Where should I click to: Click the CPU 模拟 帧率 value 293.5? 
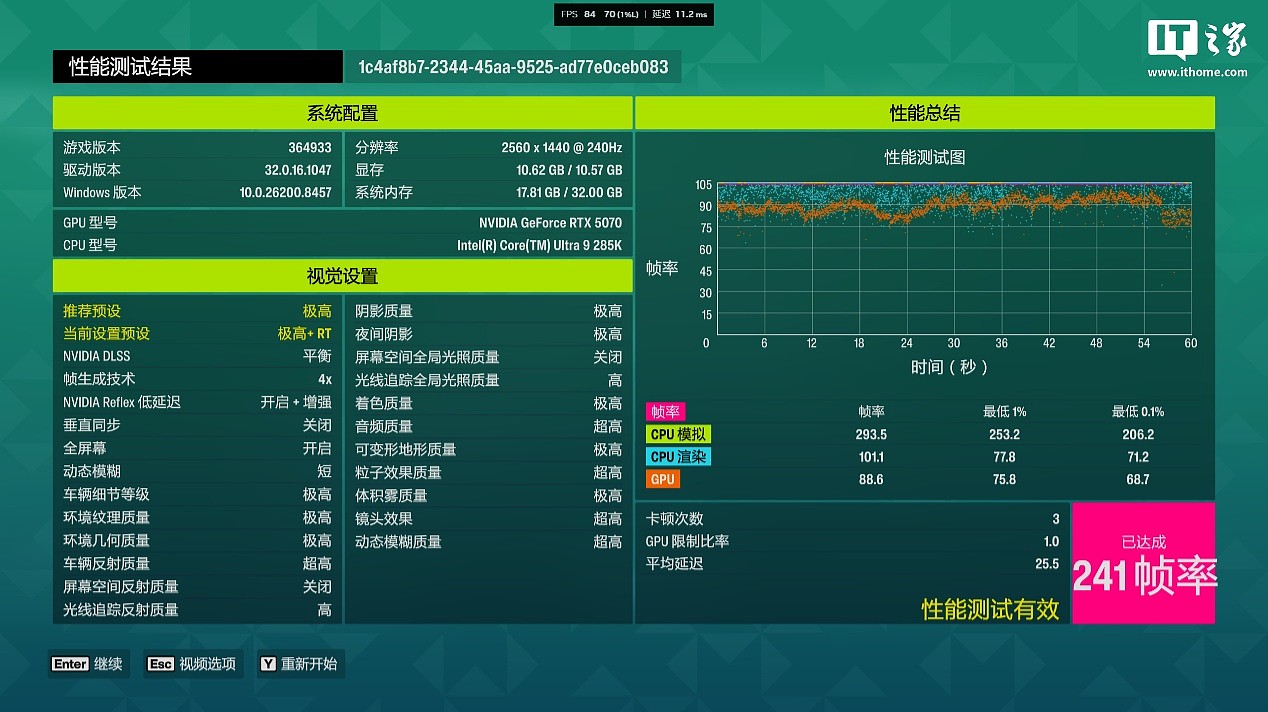871,434
